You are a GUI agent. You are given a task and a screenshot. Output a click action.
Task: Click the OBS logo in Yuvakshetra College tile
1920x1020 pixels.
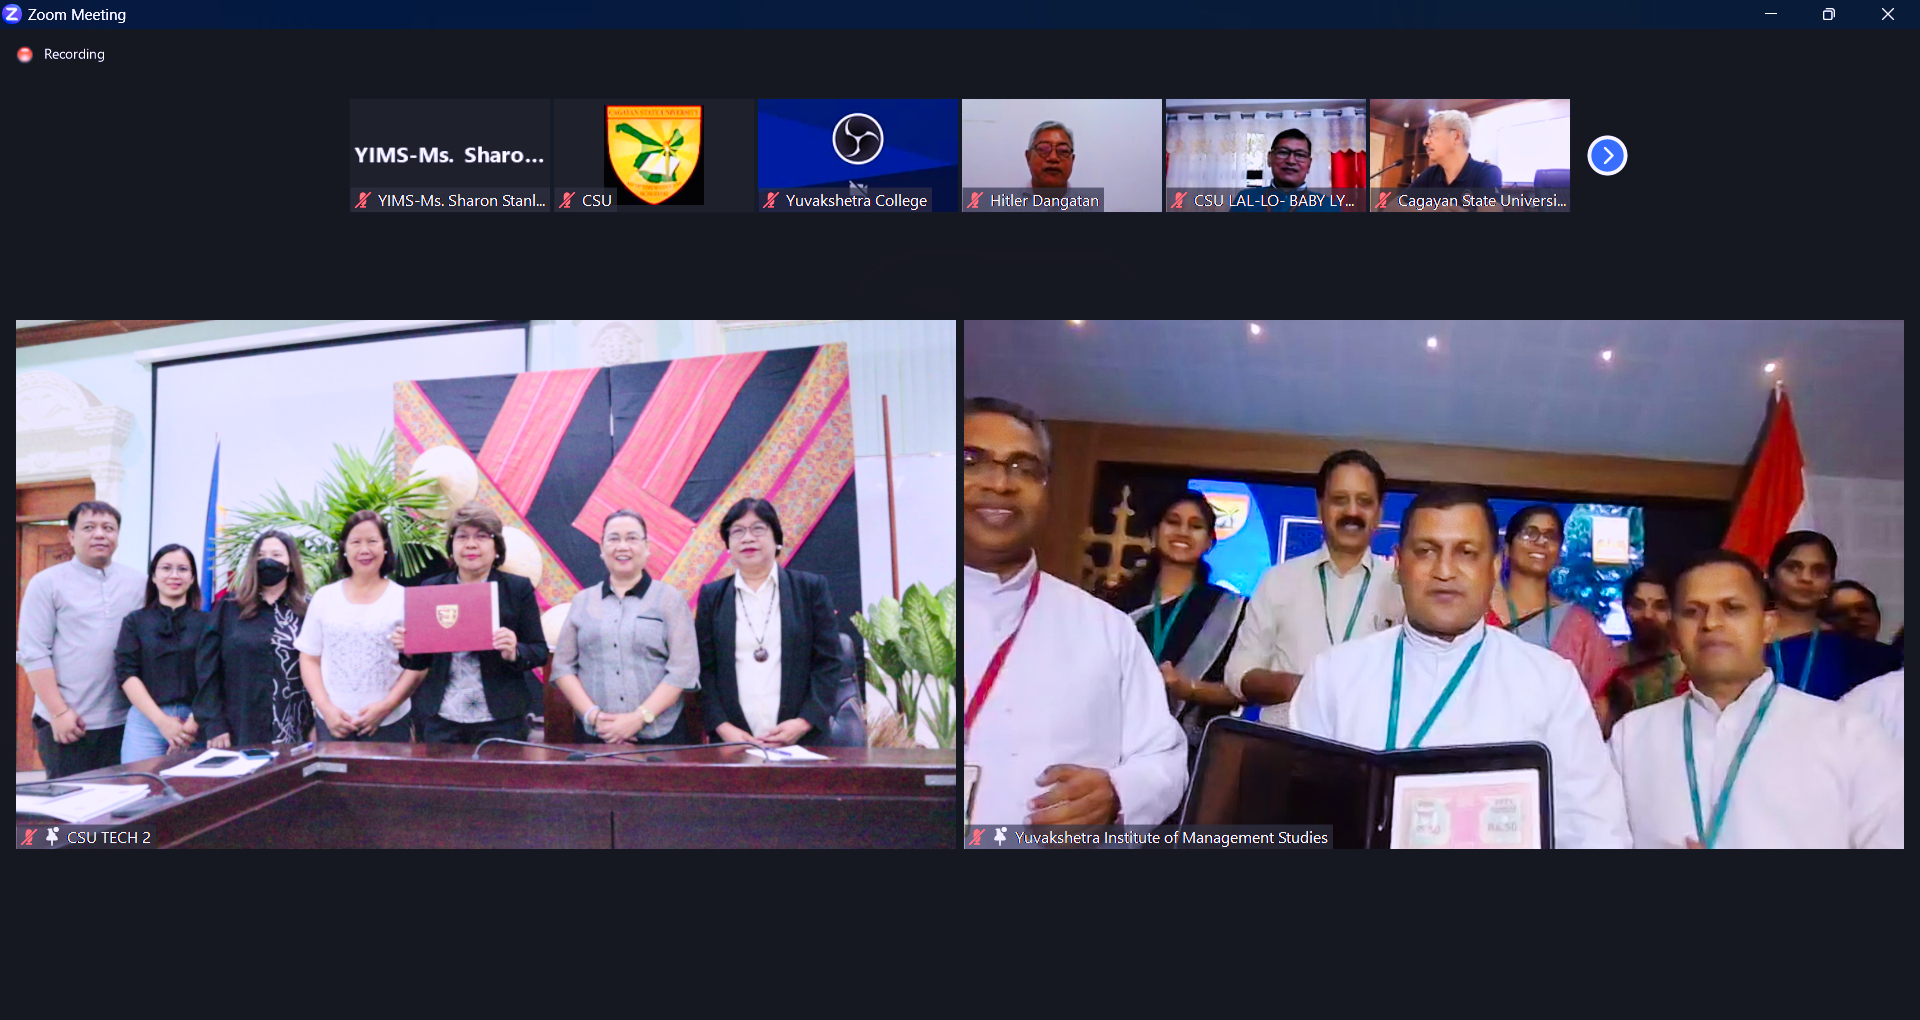point(858,138)
